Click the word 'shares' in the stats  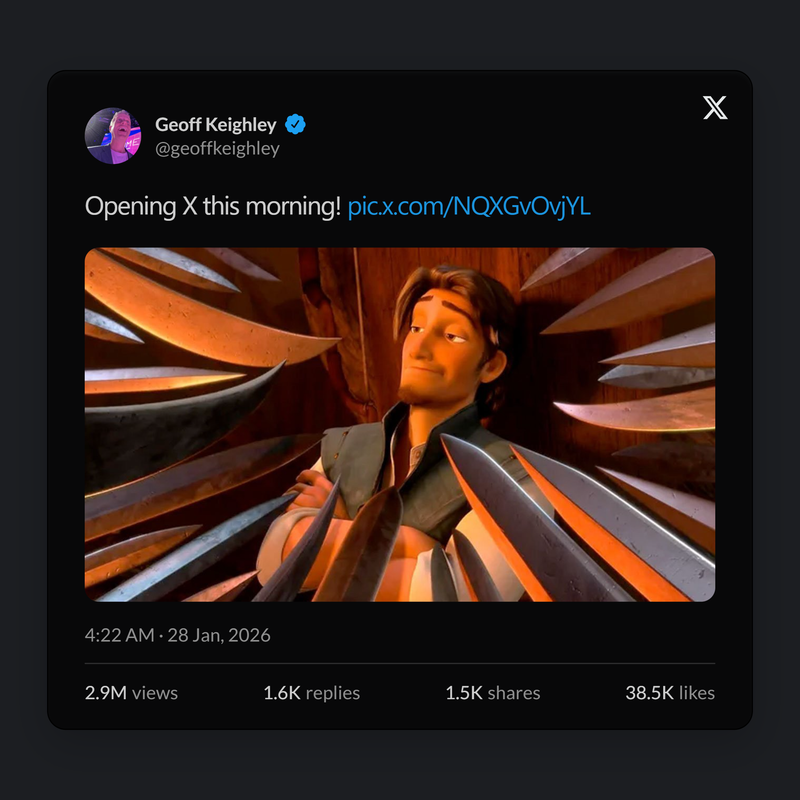click(515, 693)
